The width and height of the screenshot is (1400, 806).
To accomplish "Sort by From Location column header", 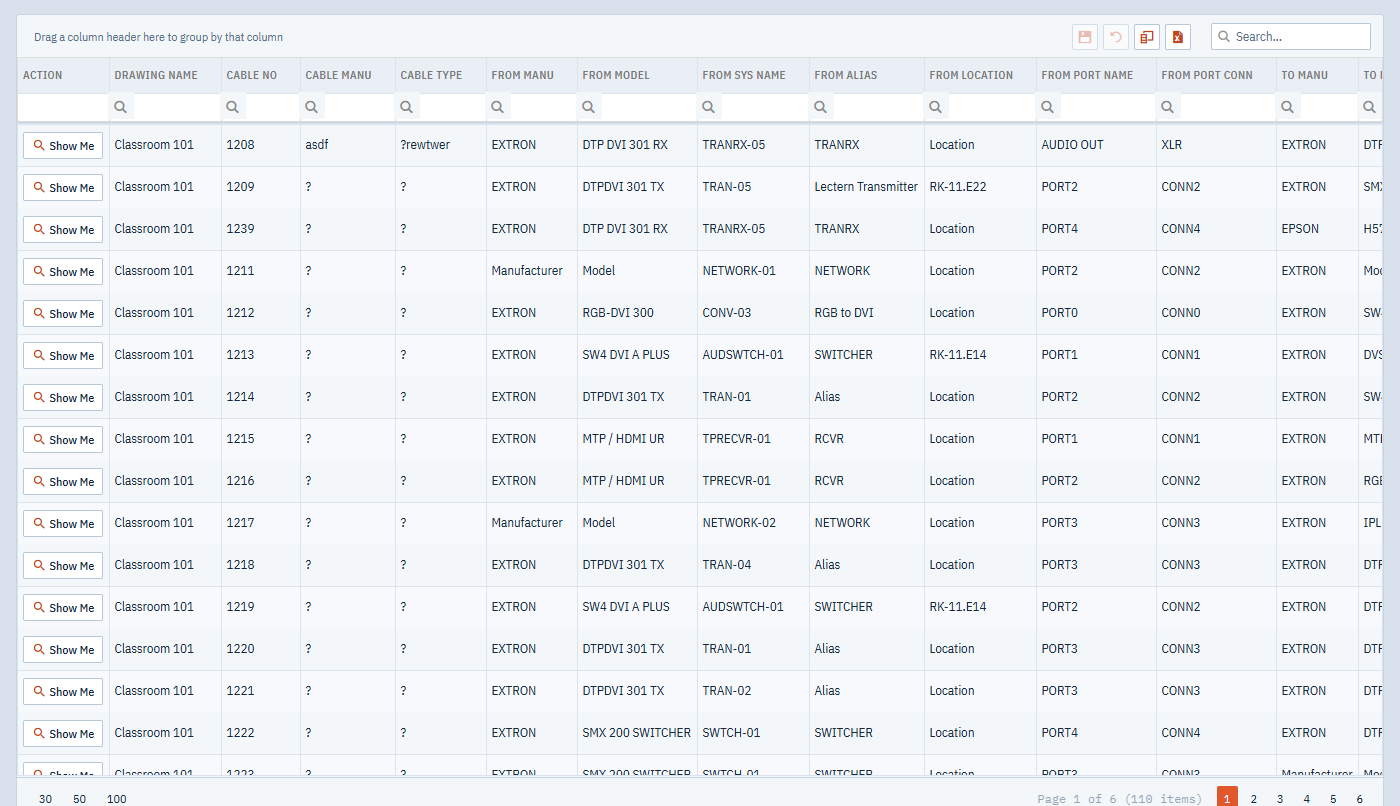I will (980, 75).
